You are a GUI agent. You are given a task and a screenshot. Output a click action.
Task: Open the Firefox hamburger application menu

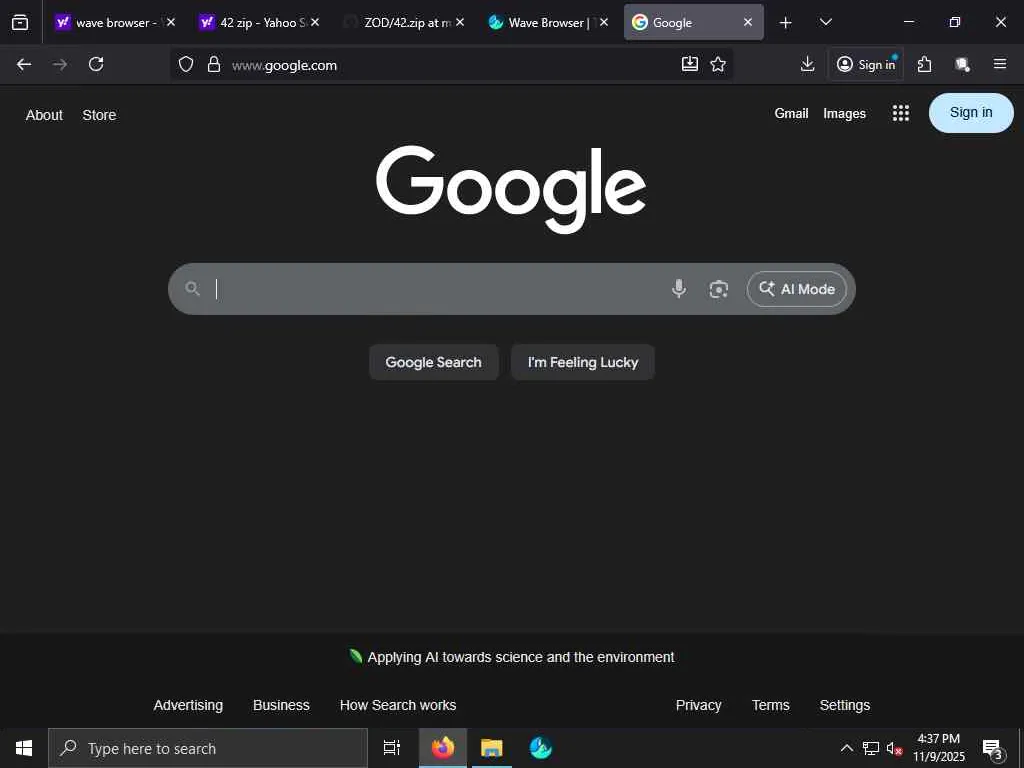[1000, 64]
